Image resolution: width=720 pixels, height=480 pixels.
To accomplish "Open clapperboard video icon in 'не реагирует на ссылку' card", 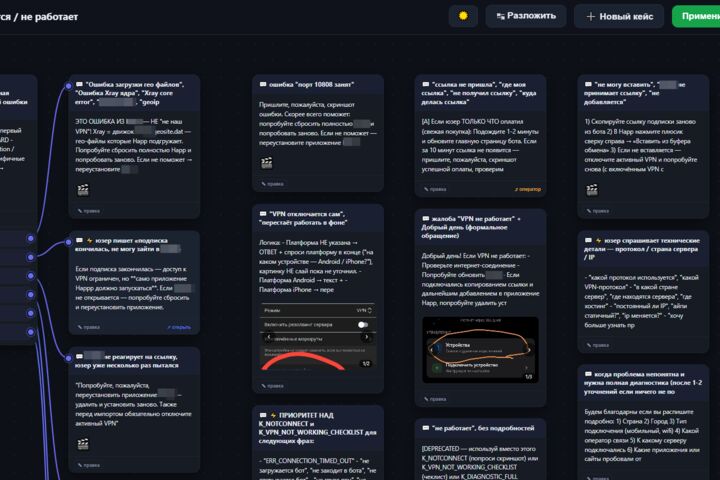I will [83, 443].
